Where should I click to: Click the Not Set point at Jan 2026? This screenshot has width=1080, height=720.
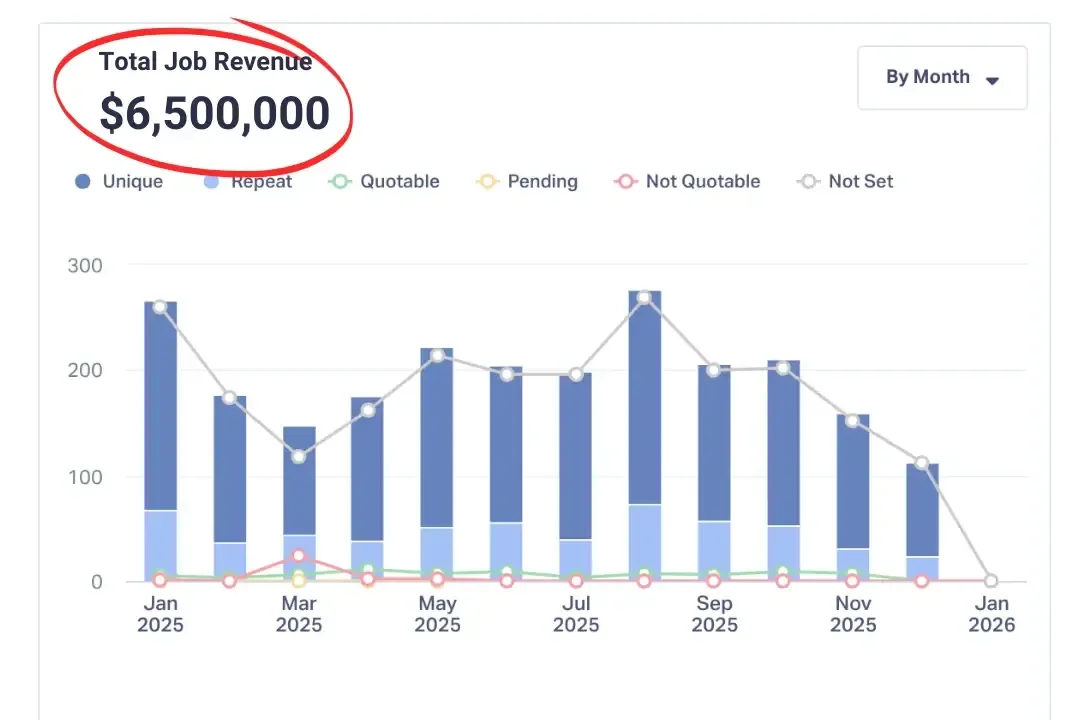click(990, 581)
